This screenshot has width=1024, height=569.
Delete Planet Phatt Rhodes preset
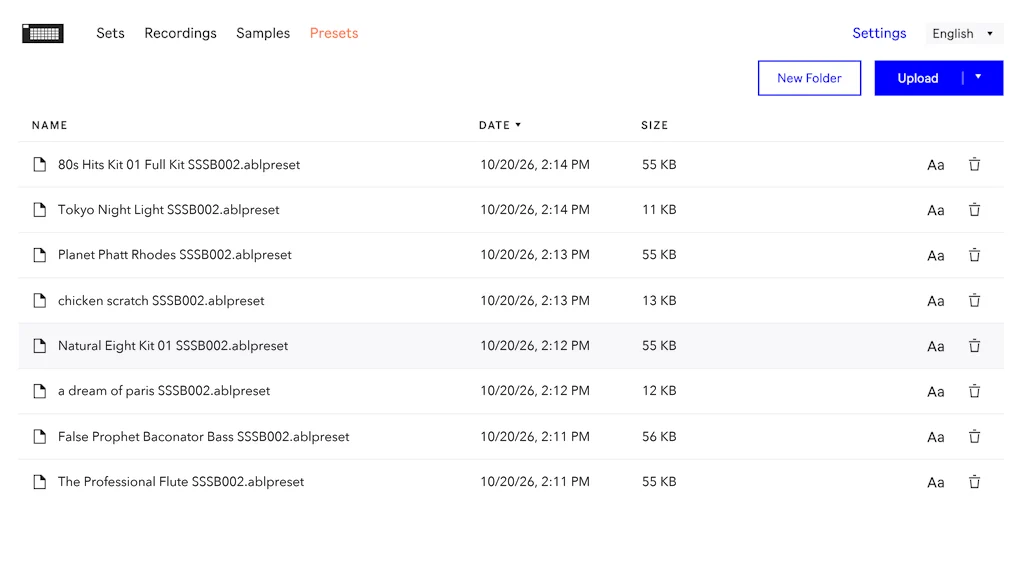pos(974,255)
